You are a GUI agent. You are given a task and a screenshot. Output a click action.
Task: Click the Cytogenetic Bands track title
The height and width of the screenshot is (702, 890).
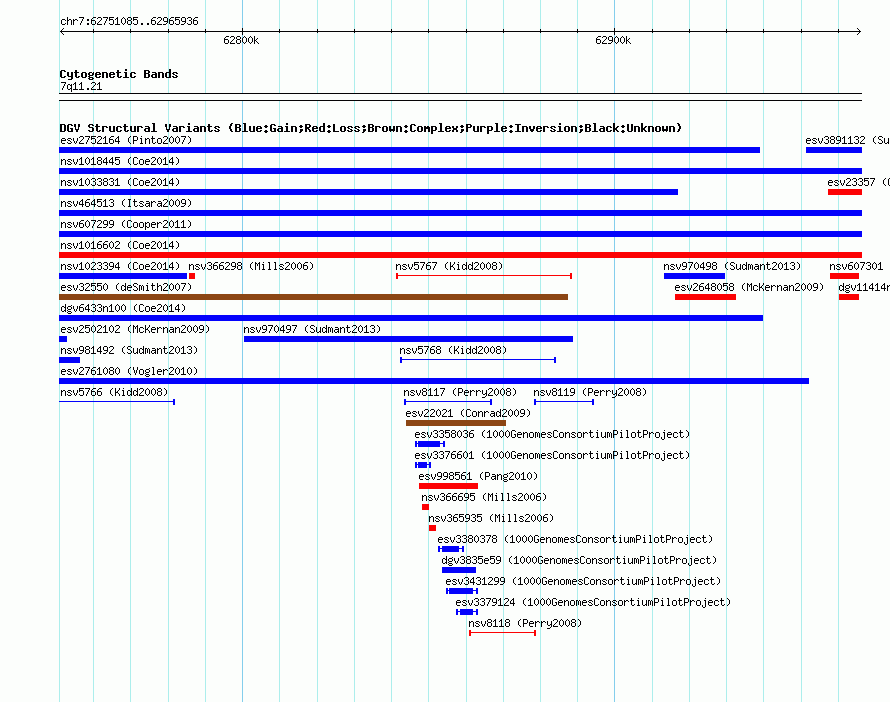pos(119,74)
